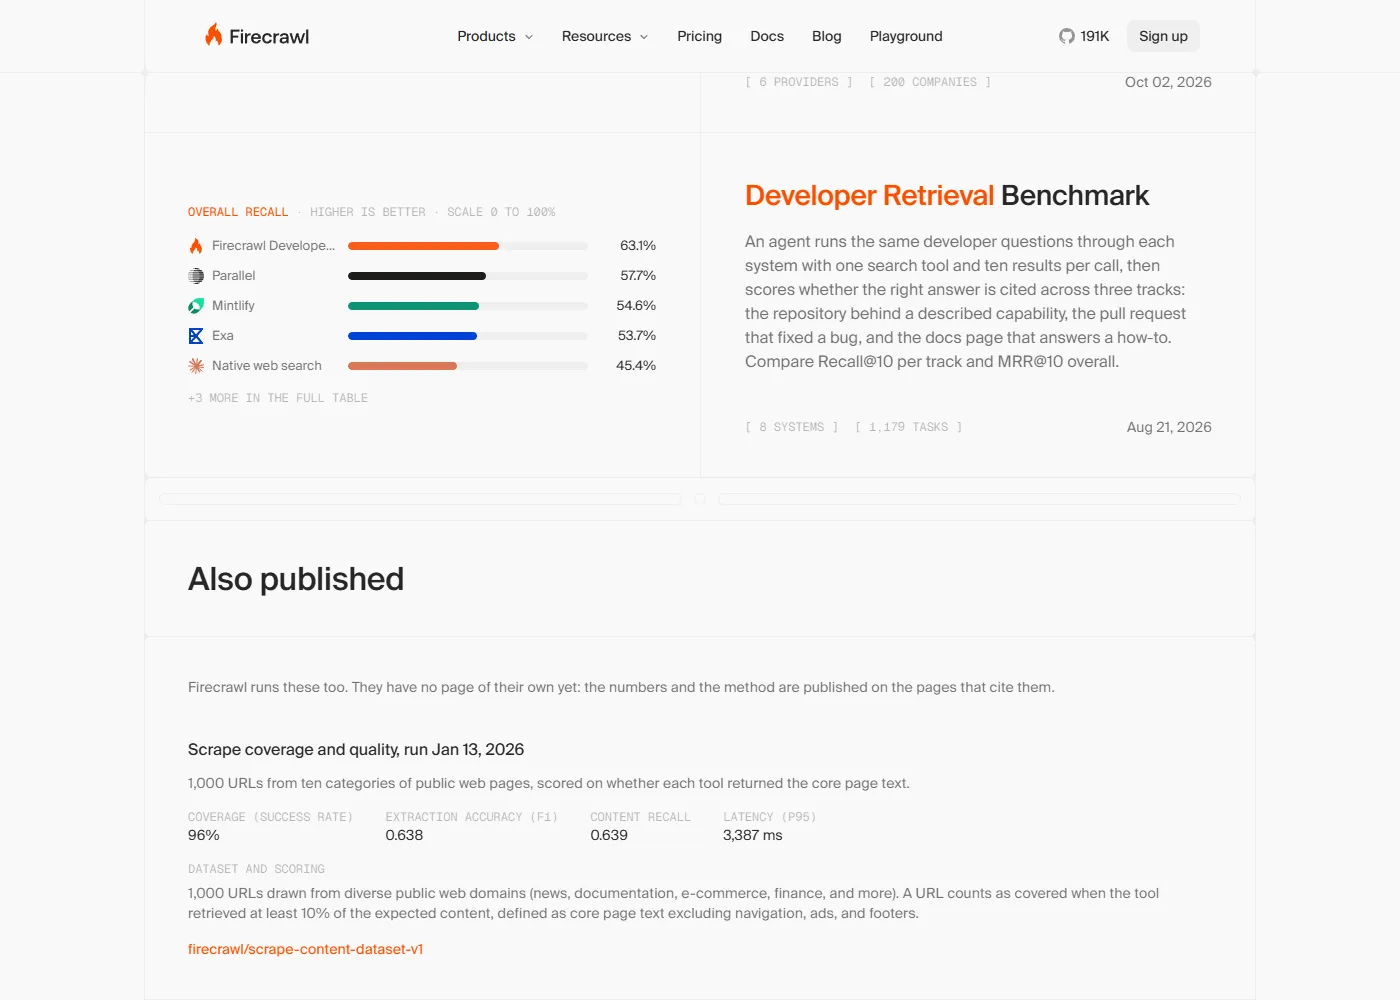Click the "+3 MORE IN THE FULL TABLE" text
Viewport: 1400px width, 1000px height.
click(278, 398)
